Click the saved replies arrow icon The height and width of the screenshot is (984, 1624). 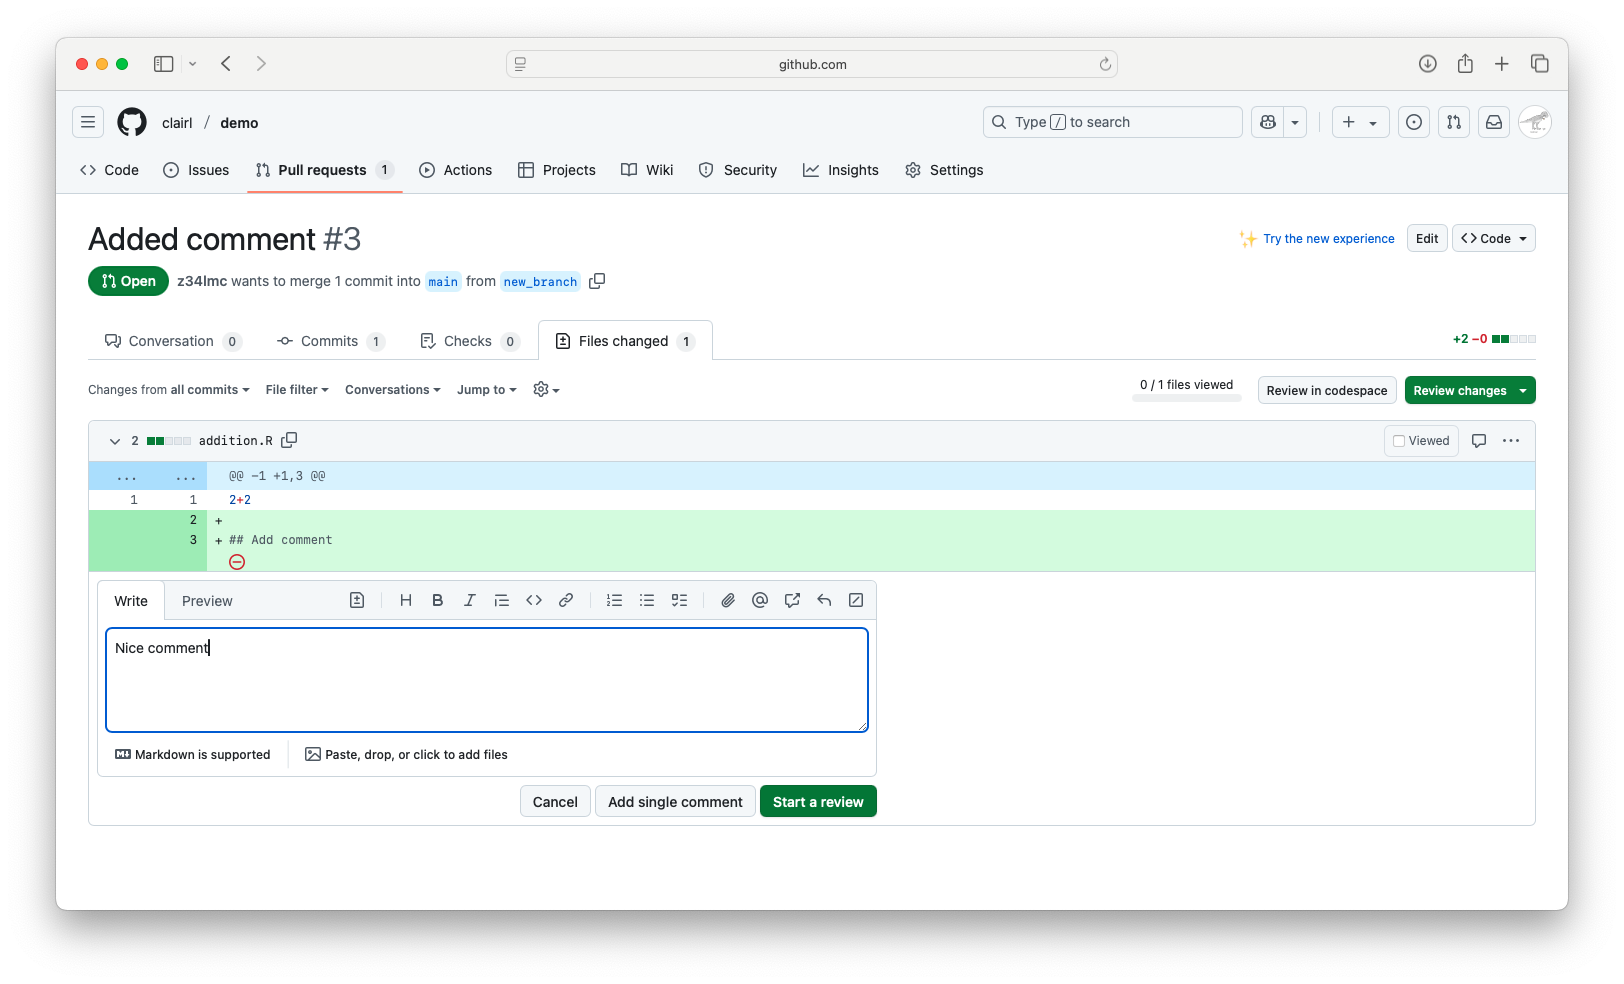point(824,600)
